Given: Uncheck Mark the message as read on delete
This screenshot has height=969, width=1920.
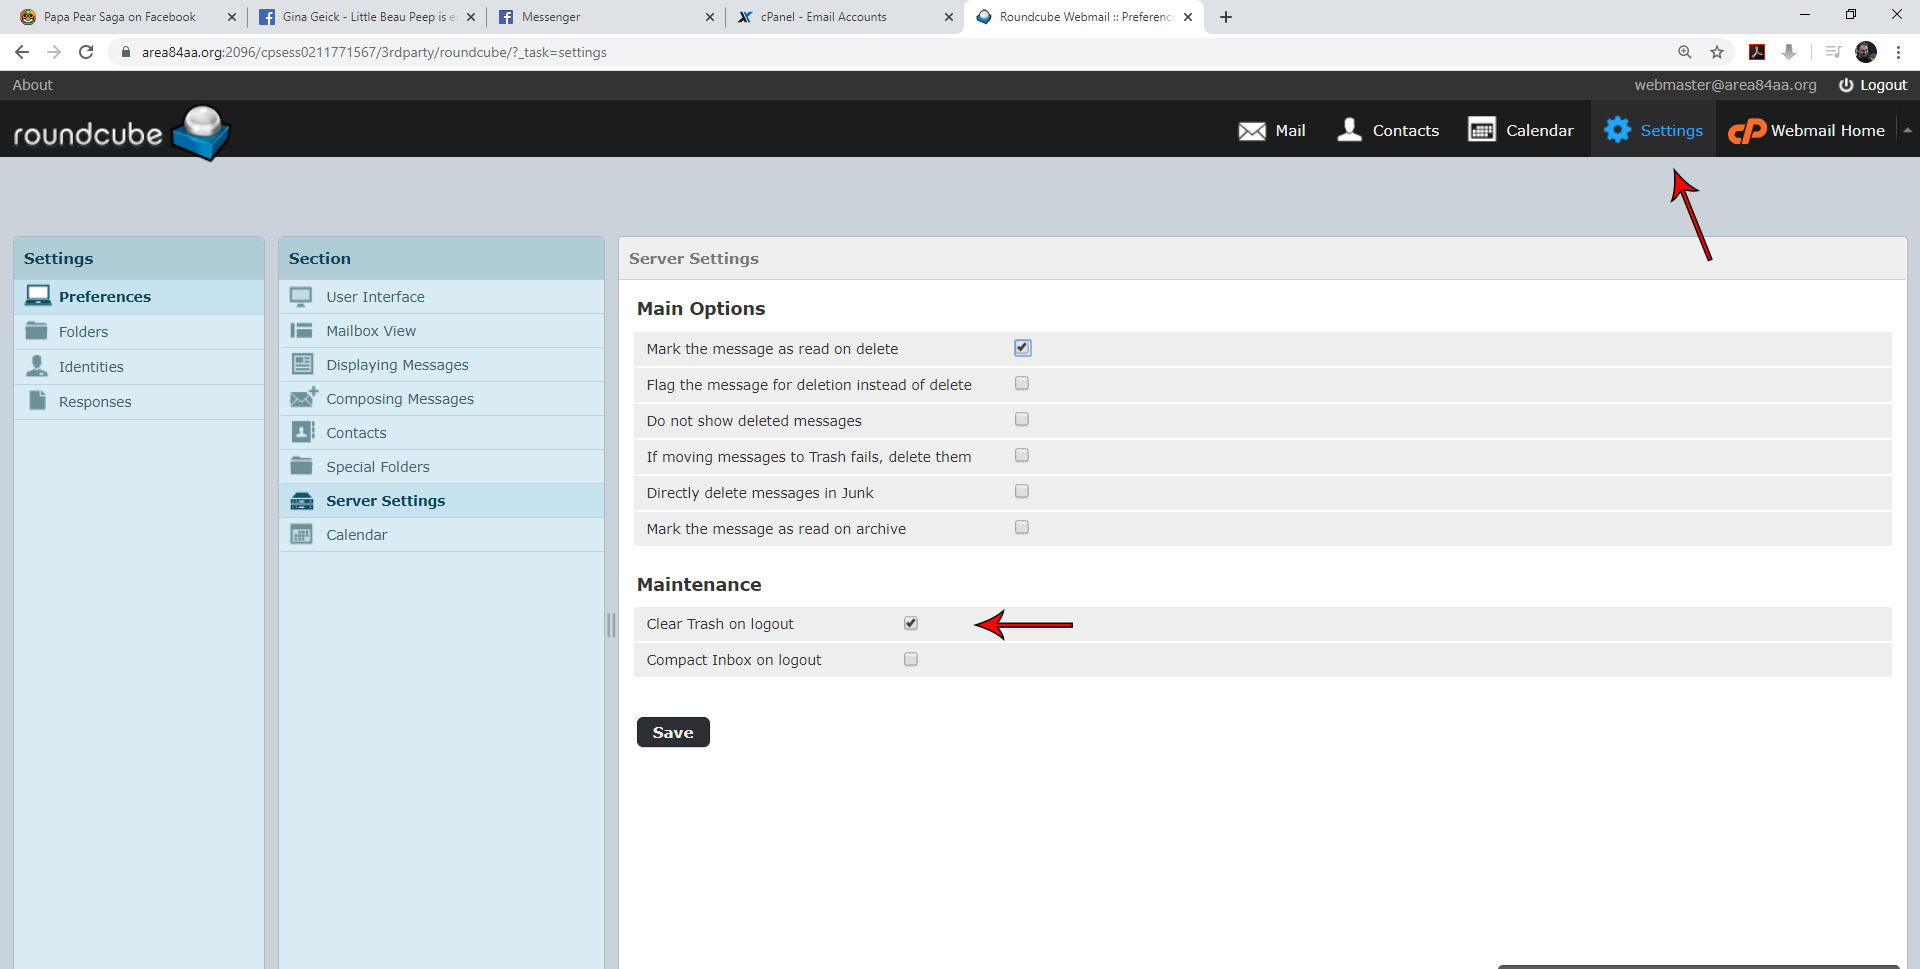Looking at the screenshot, I should coord(1022,348).
